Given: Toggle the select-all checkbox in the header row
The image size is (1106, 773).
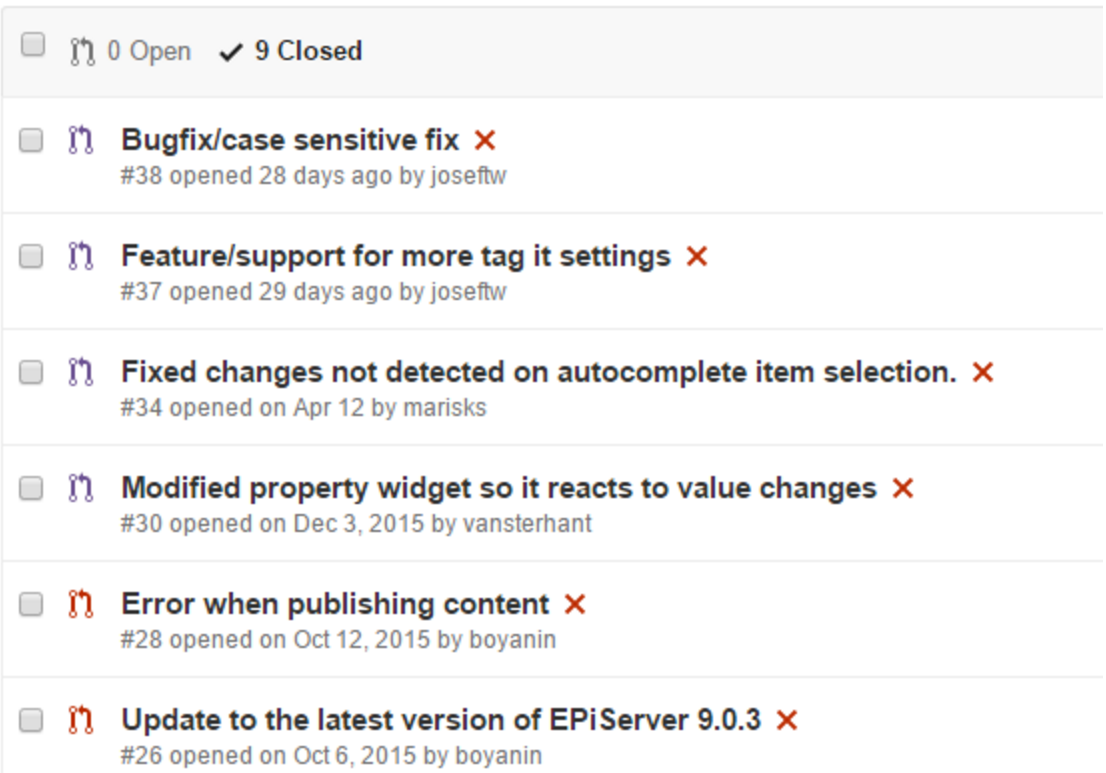Looking at the screenshot, I should pos(32,44).
